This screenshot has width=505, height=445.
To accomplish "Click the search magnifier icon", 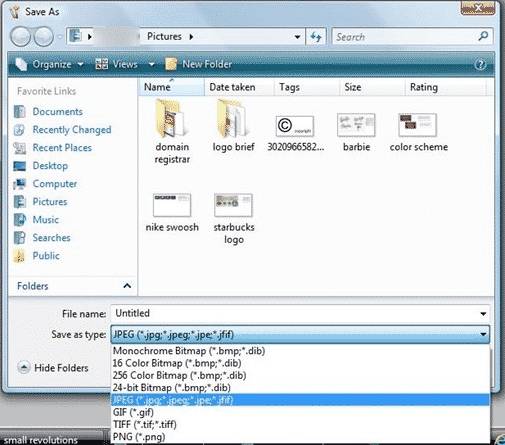I will coord(483,36).
